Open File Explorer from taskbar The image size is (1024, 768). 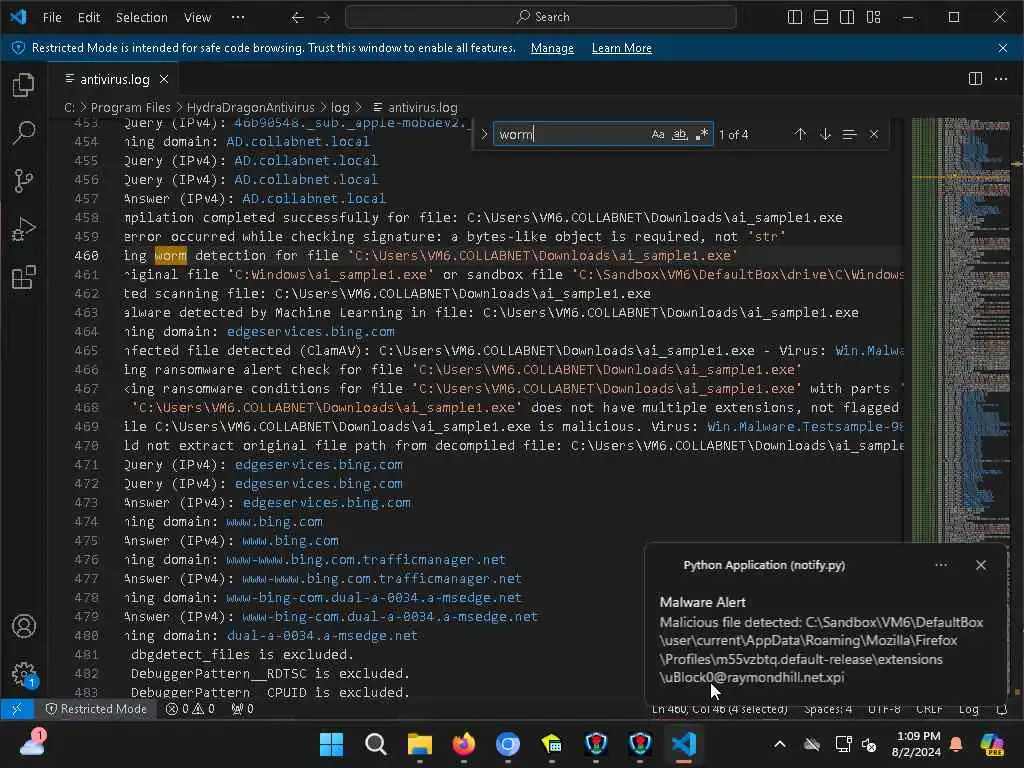point(419,744)
